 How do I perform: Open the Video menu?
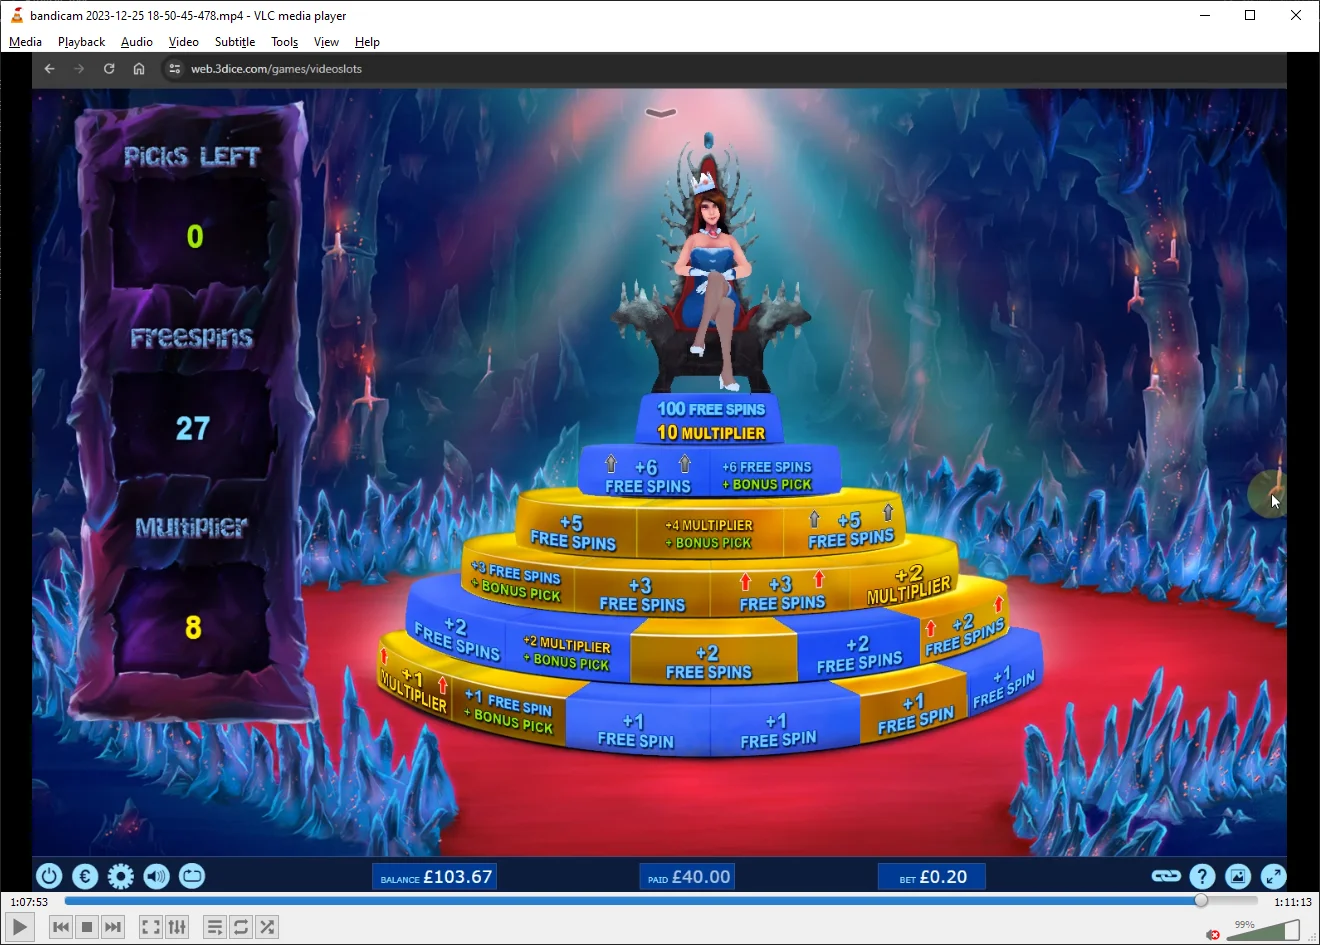[x=183, y=42]
